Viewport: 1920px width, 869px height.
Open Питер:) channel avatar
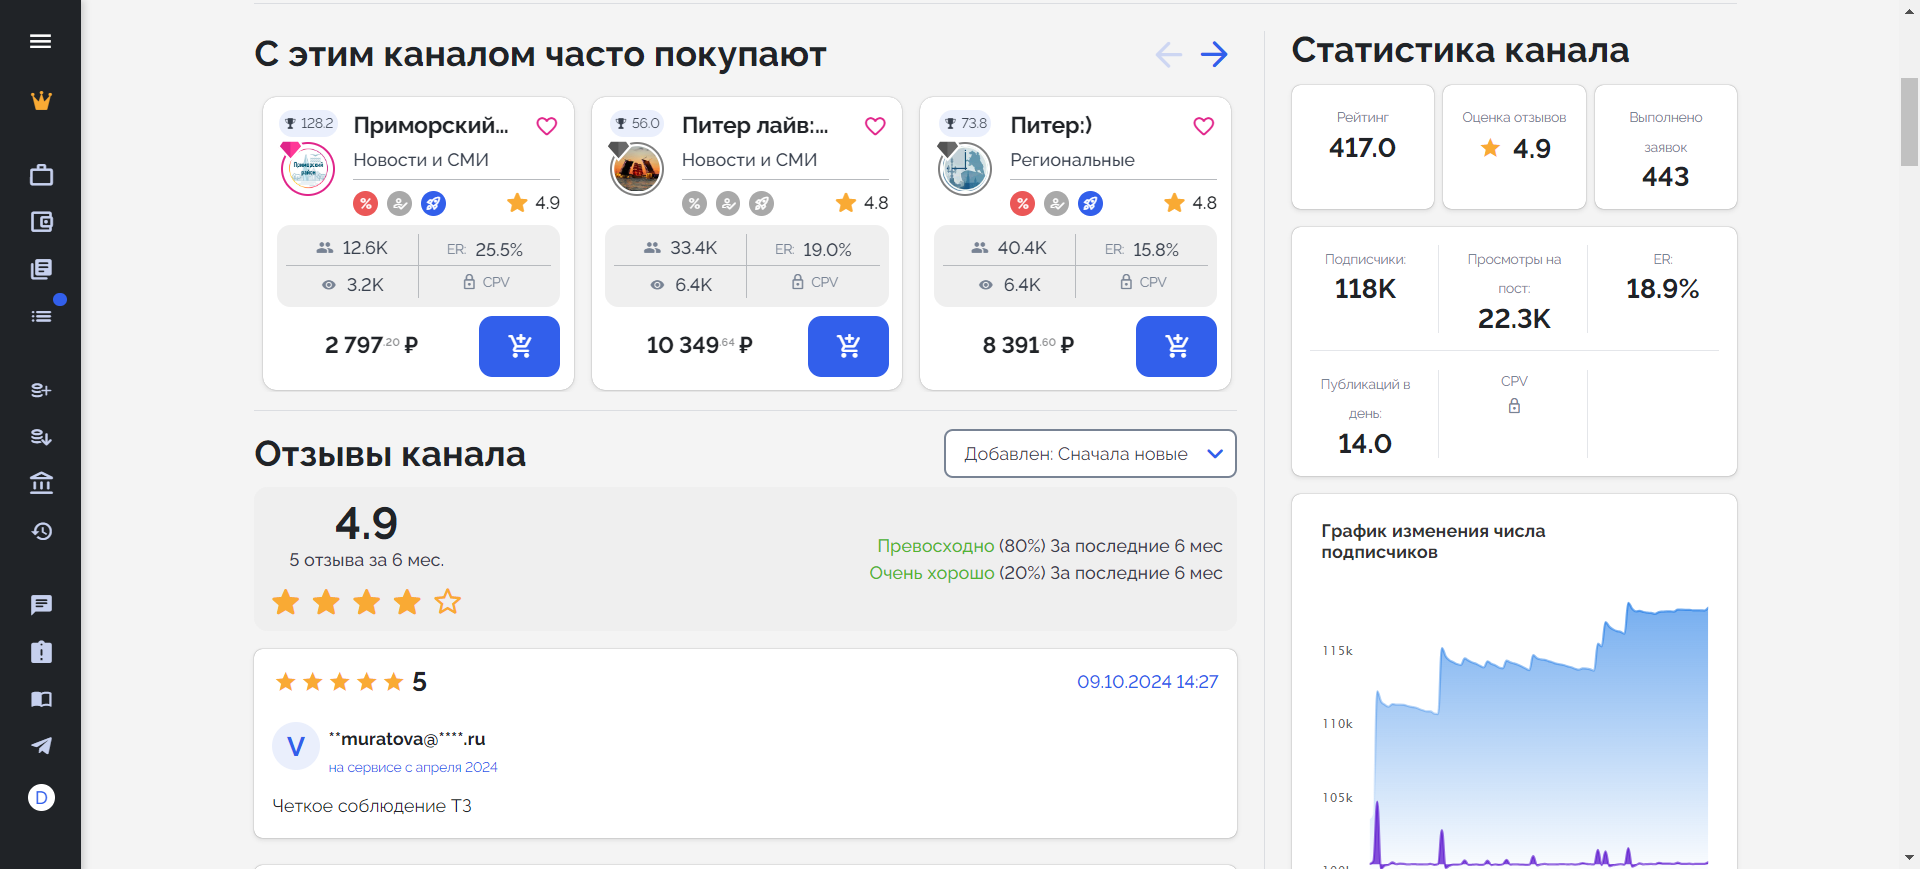pos(965,168)
